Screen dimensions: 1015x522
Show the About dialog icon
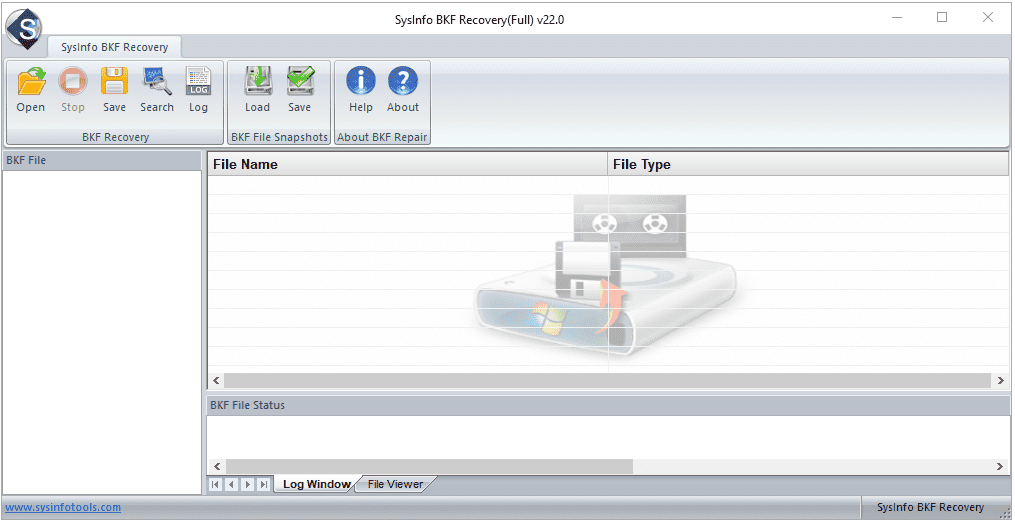pos(403,82)
